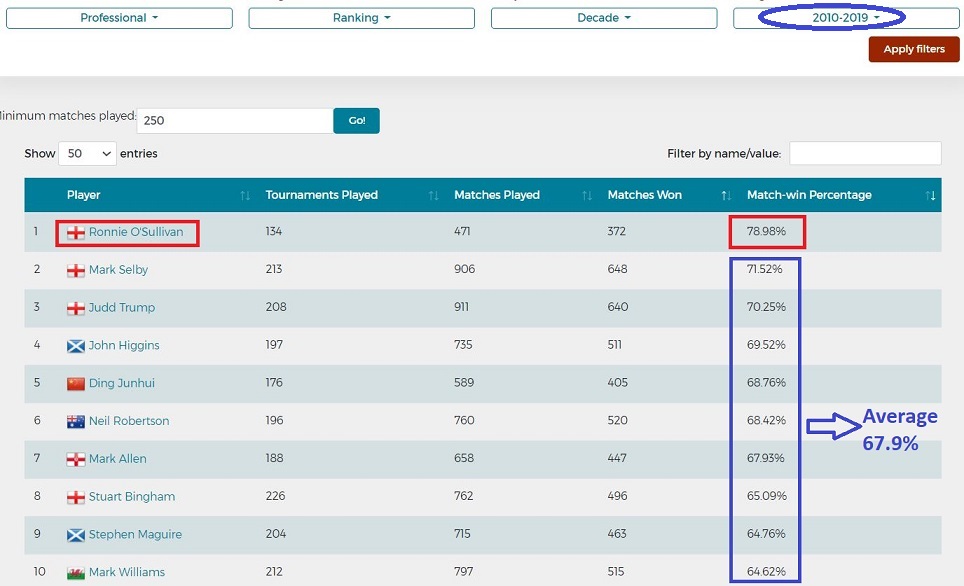
Task: Focus the minimum matches played field
Action: pyautogui.click(x=235, y=121)
